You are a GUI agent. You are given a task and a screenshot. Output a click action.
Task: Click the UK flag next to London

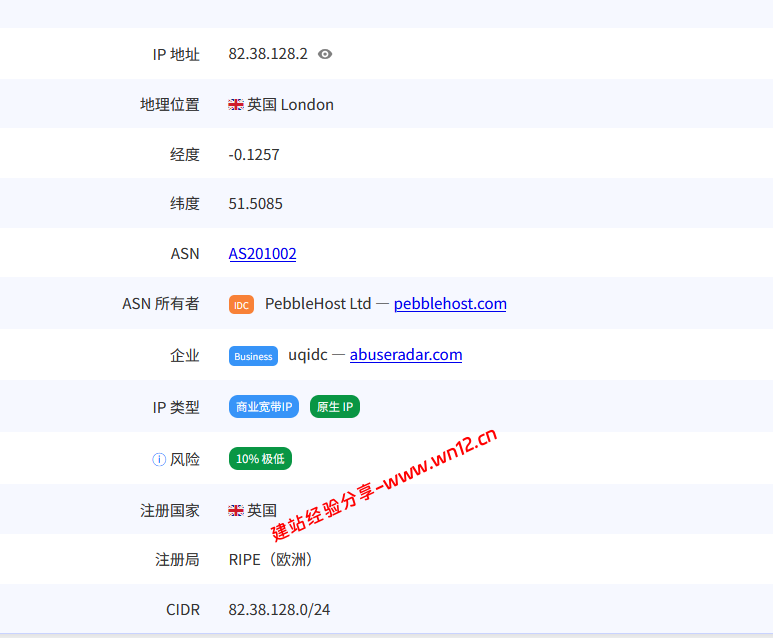point(236,105)
